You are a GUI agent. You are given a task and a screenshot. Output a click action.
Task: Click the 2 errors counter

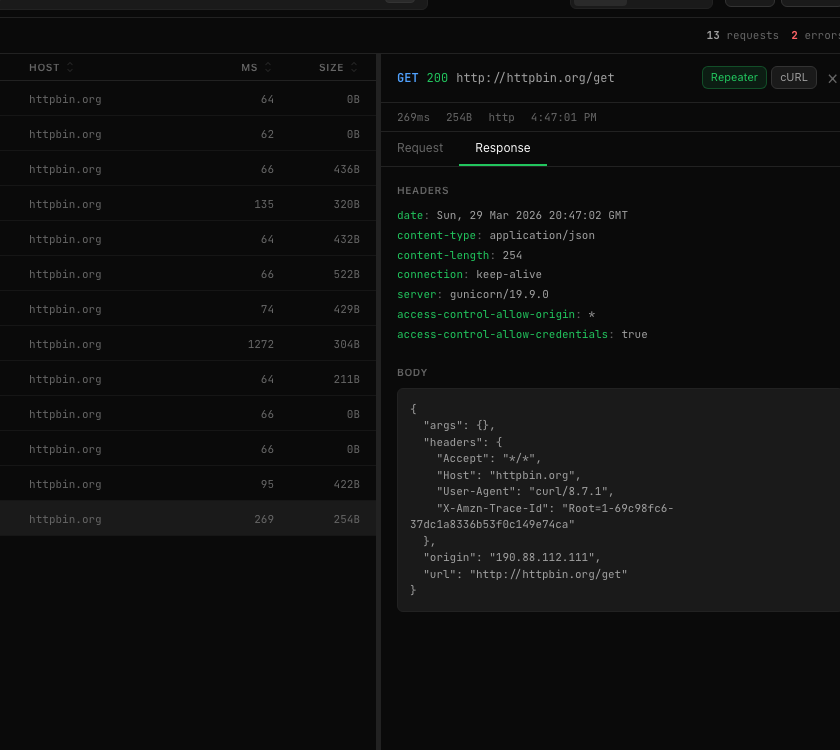(815, 35)
